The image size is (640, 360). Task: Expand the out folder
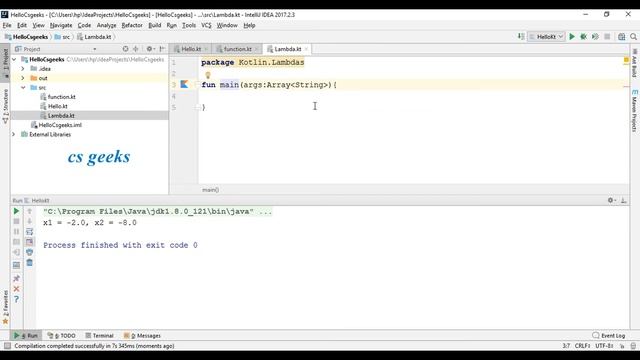click(x=23, y=78)
